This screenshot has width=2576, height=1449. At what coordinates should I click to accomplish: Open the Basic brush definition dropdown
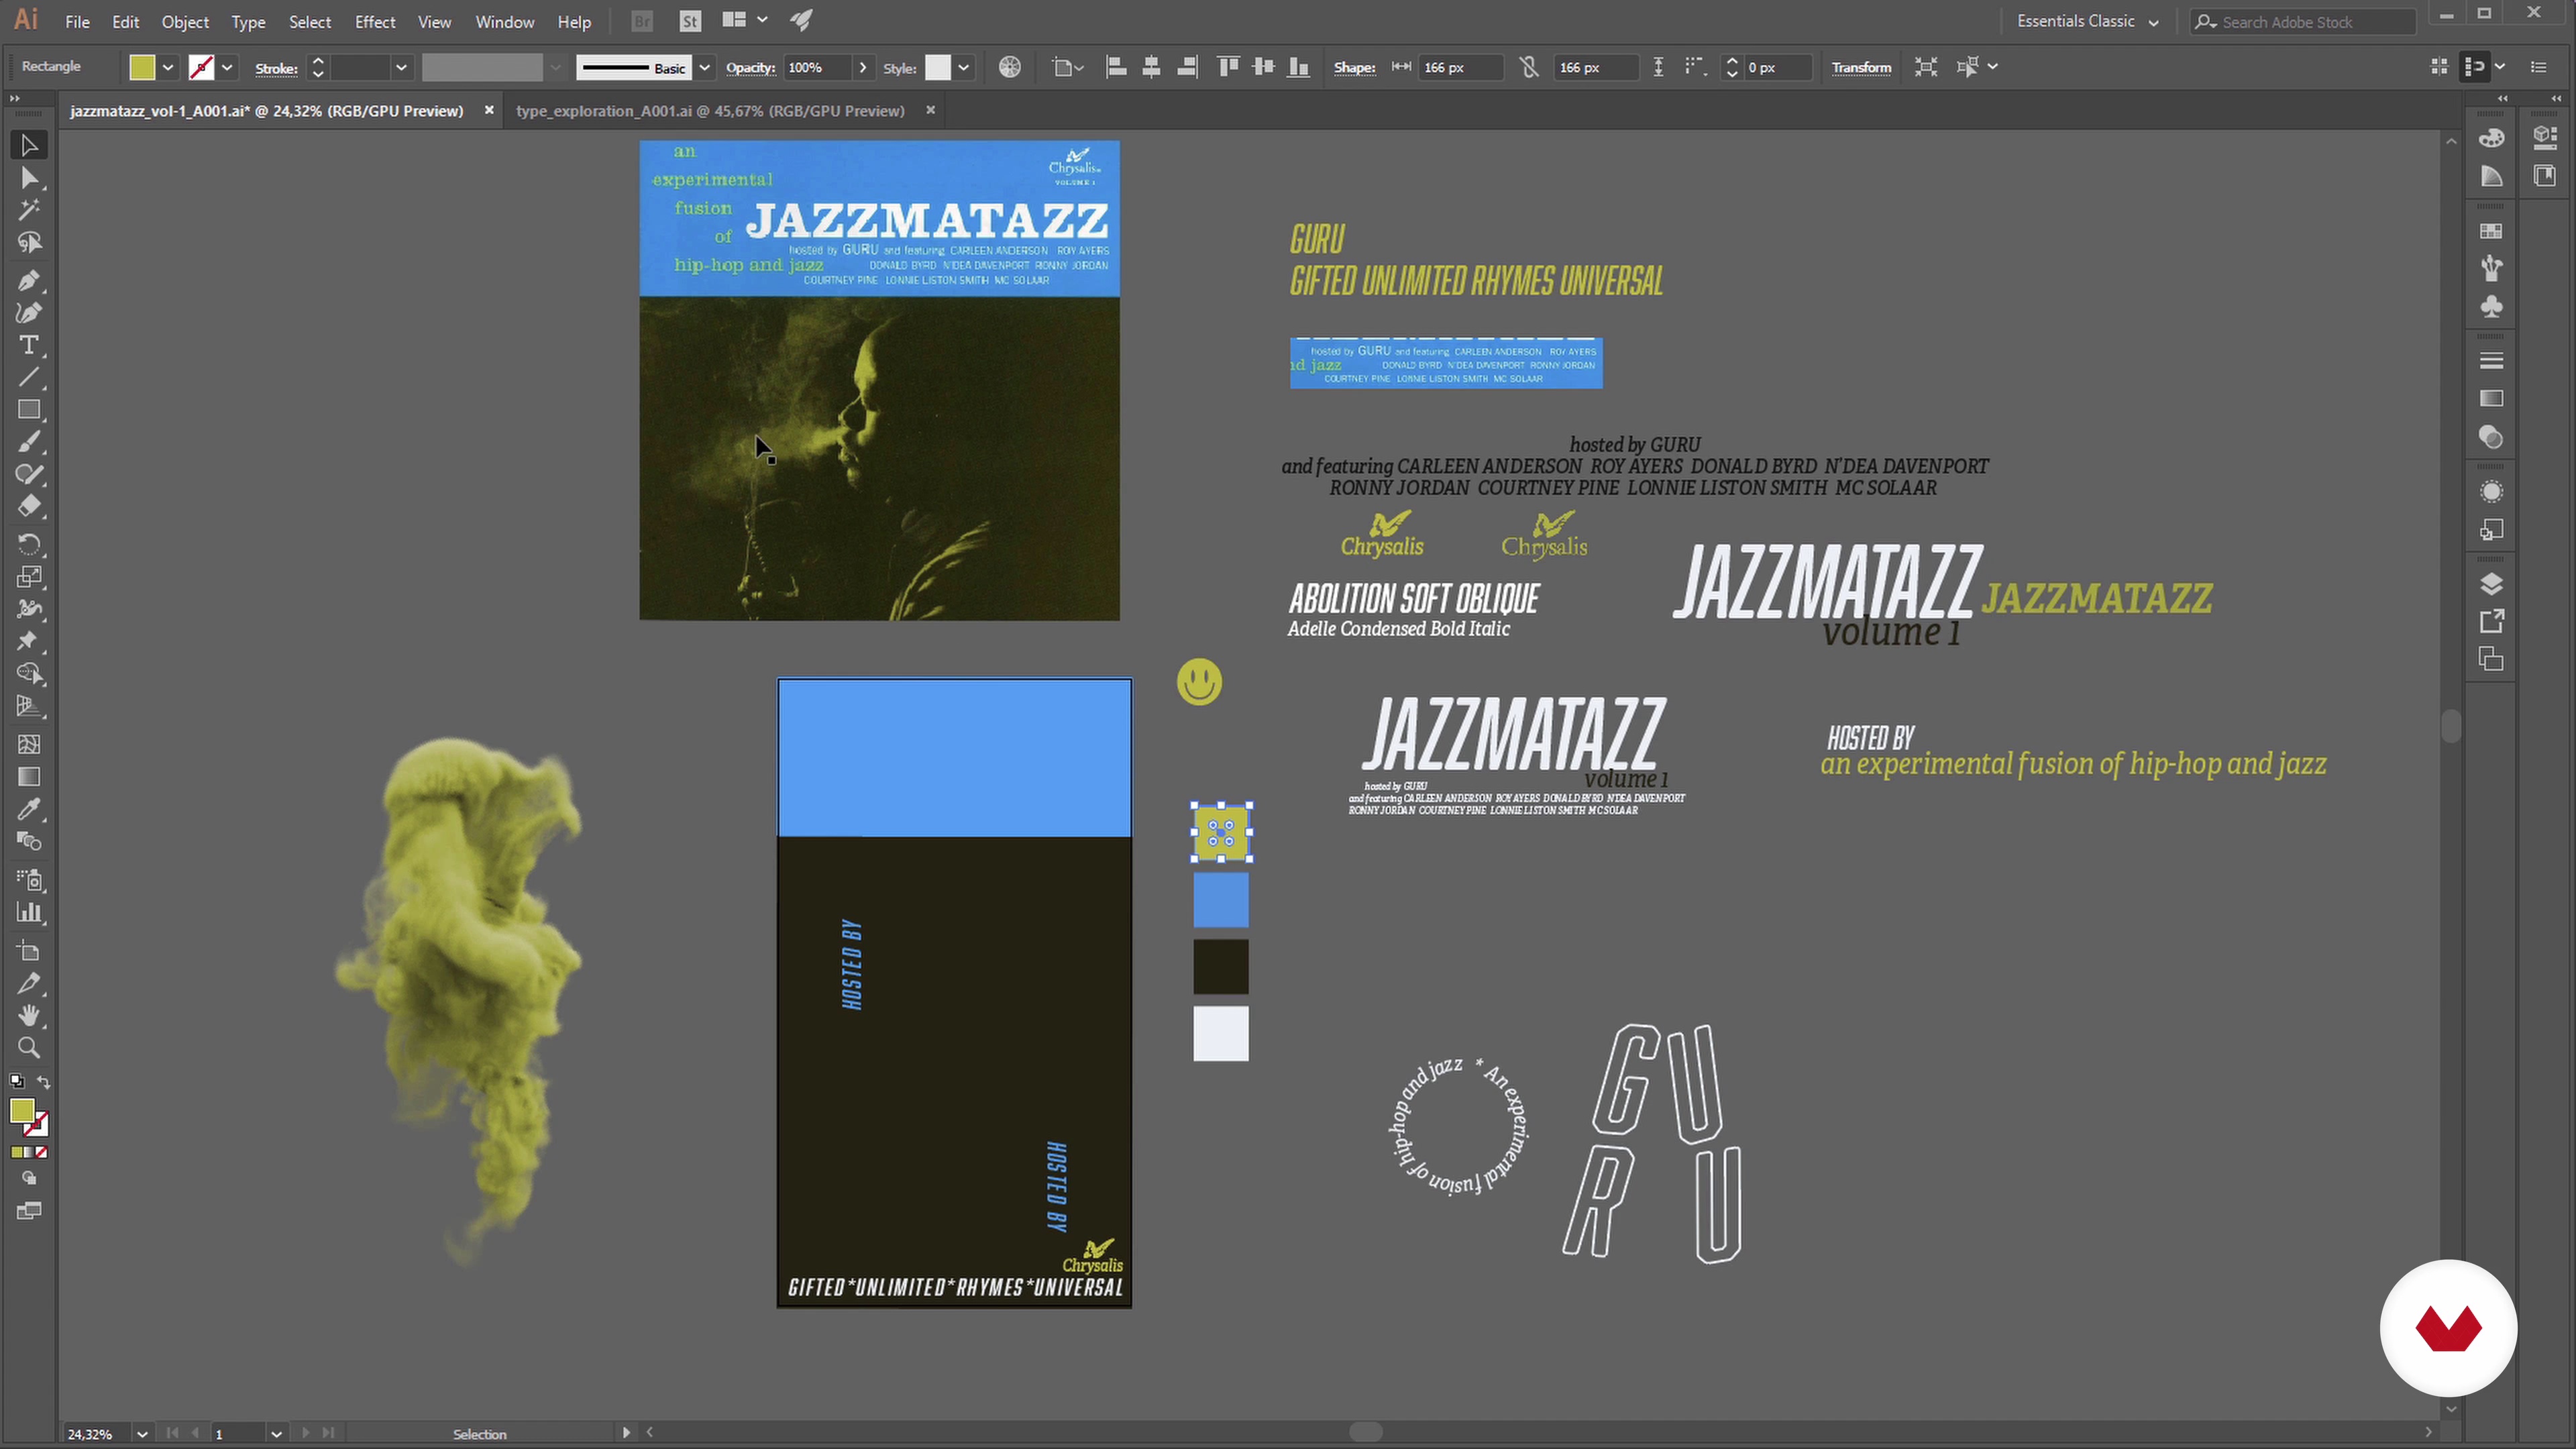pos(705,67)
